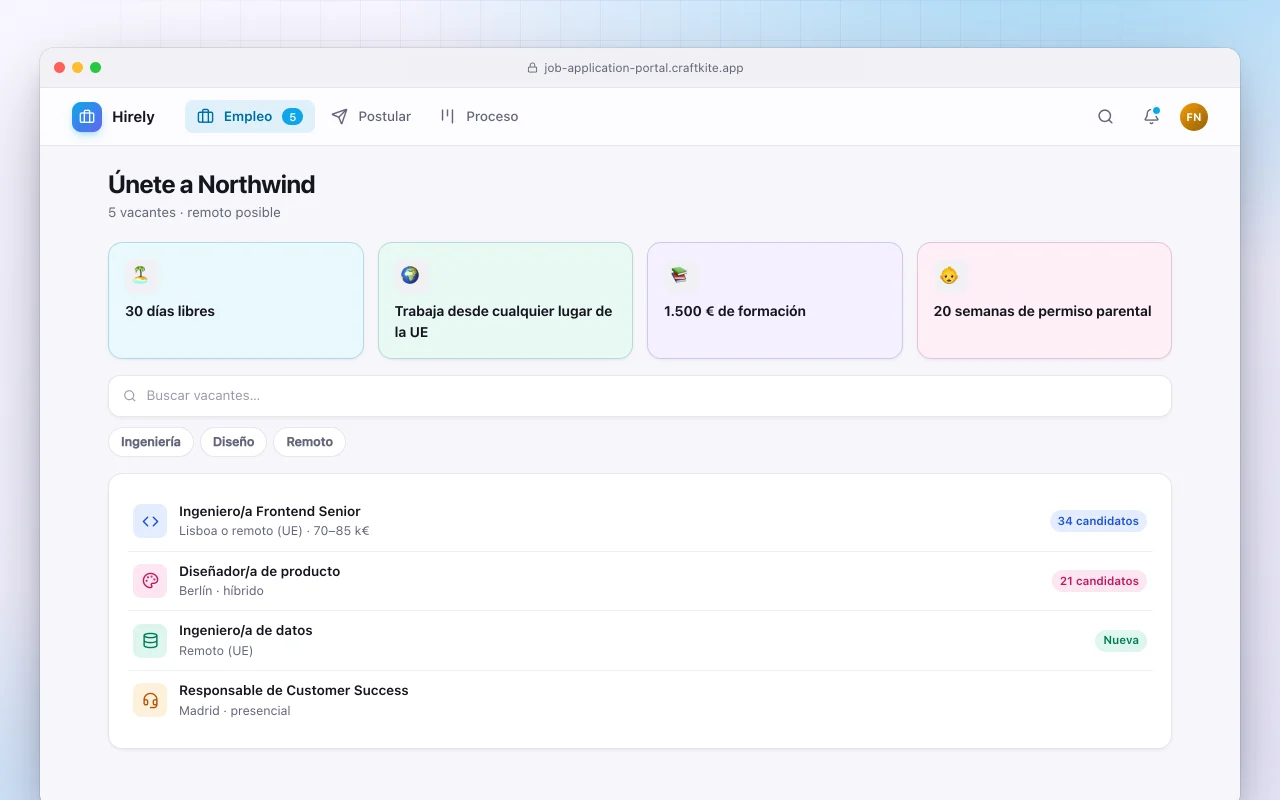Click the Berlín · híbrido location text
The image size is (1280, 800).
[221, 591]
